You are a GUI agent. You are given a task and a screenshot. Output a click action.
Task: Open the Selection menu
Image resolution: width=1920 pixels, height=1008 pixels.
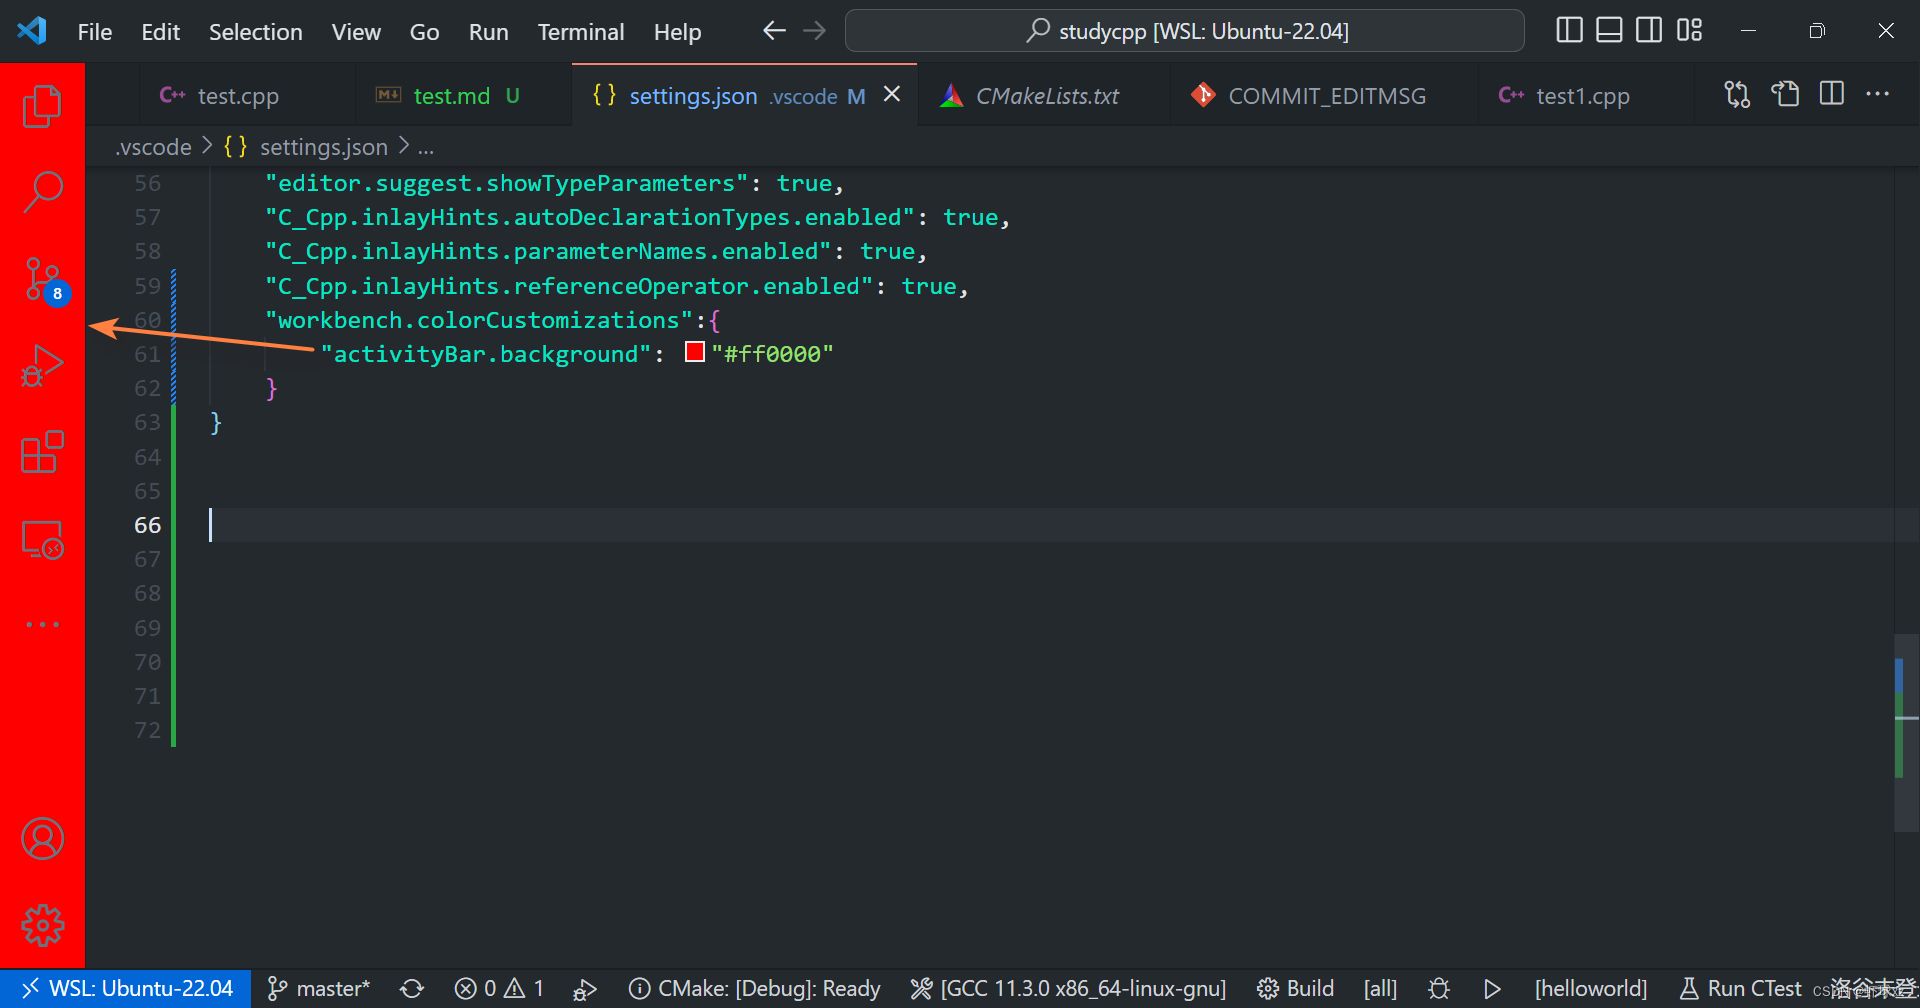(255, 32)
